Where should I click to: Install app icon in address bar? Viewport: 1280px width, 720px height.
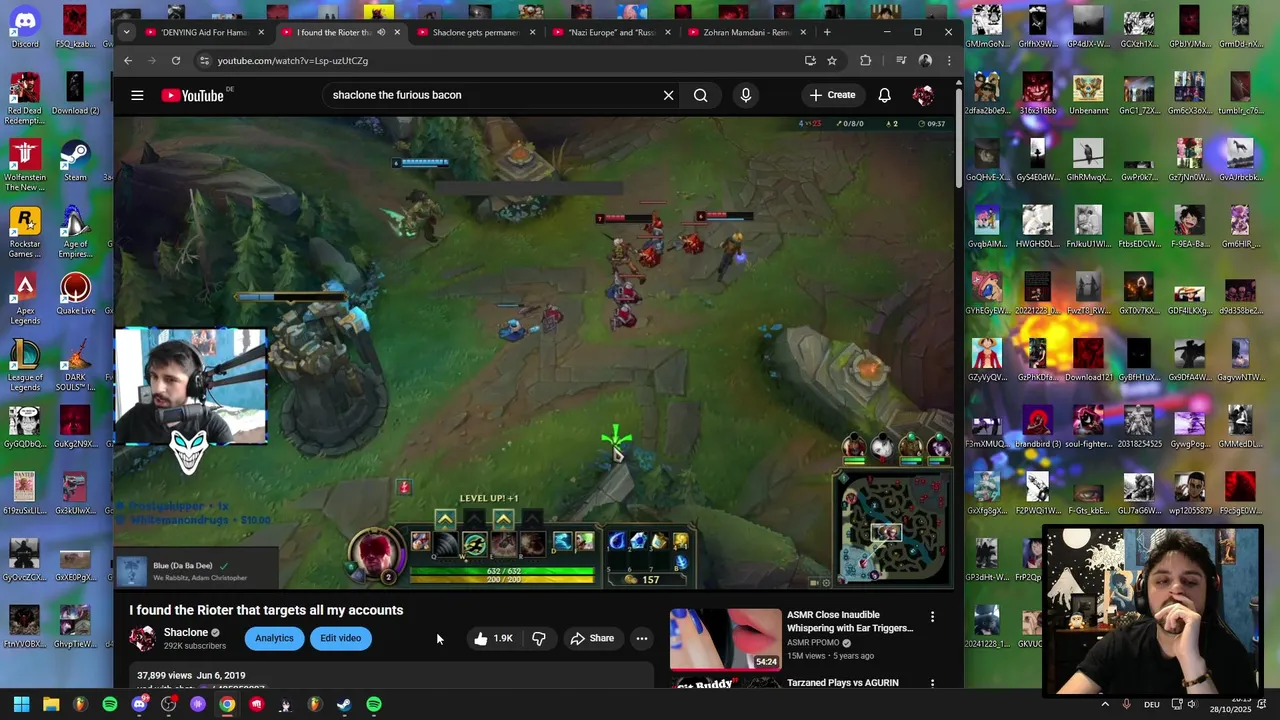coord(810,61)
